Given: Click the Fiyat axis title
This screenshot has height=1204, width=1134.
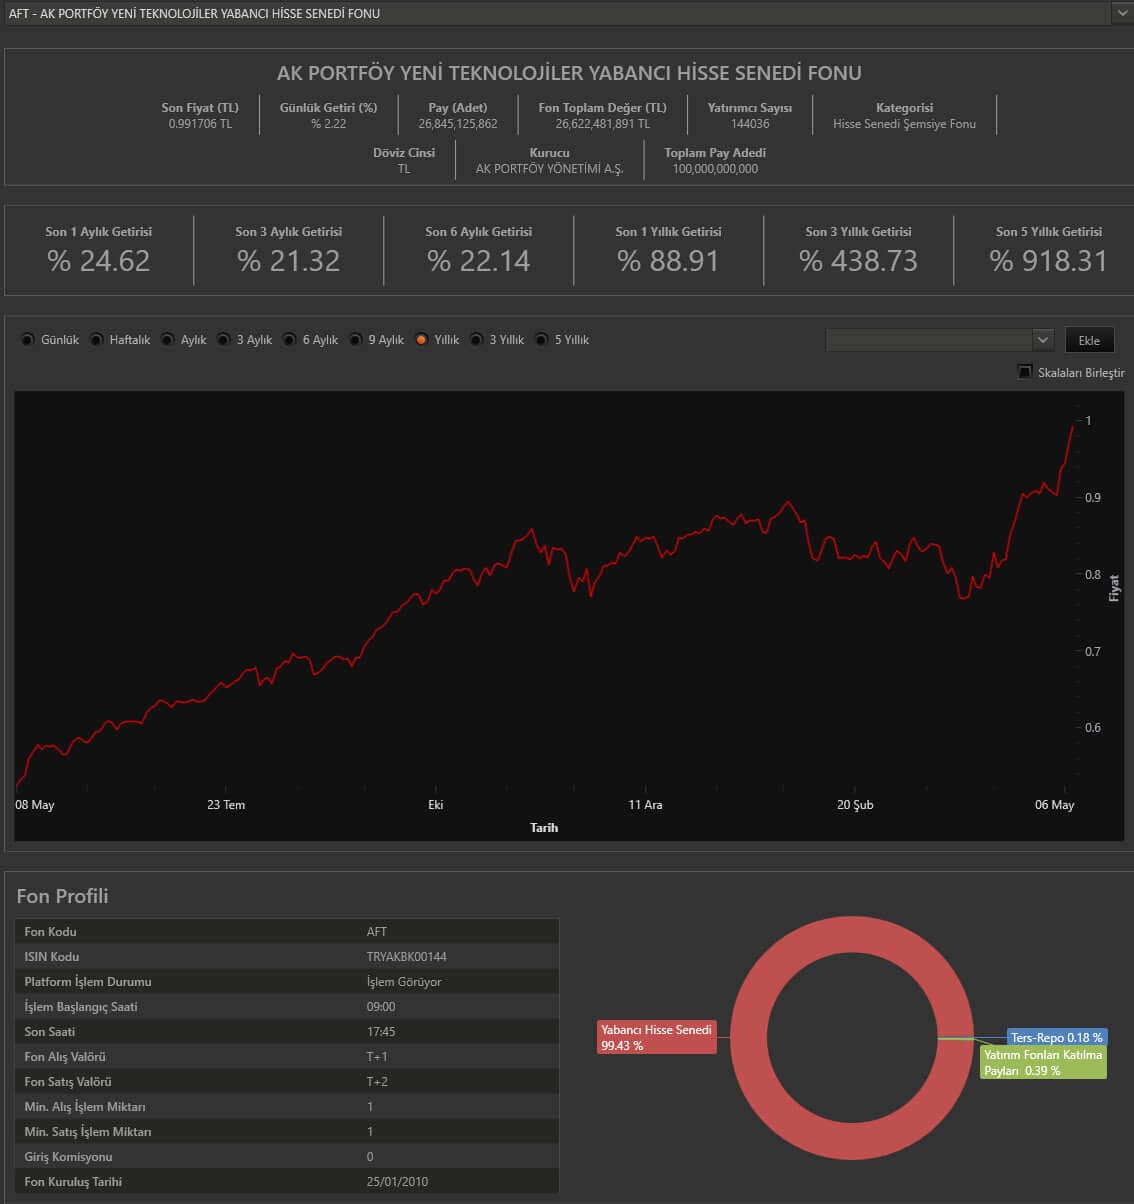Looking at the screenshot, I should 1114,588.
